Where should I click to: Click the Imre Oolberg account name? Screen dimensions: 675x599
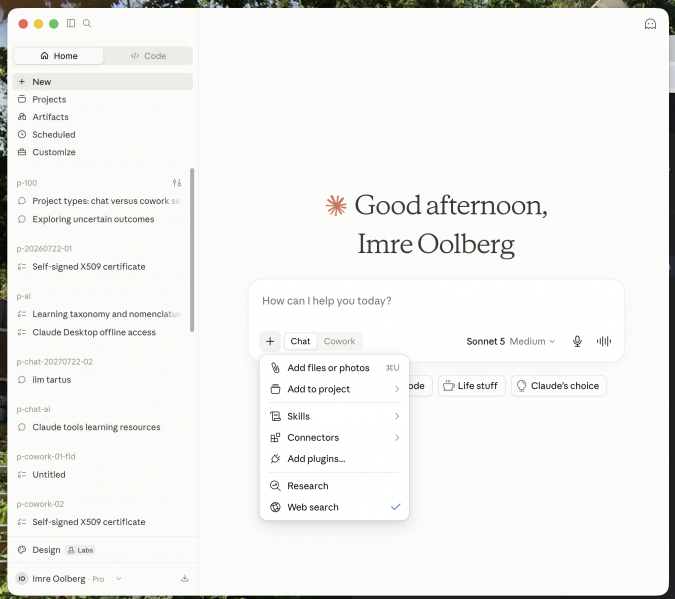pos(59,579)
